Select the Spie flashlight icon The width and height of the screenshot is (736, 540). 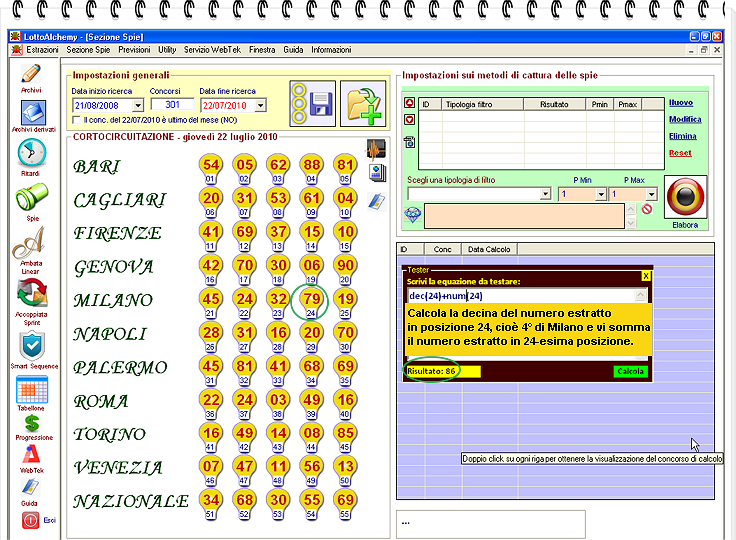(31, 197)
